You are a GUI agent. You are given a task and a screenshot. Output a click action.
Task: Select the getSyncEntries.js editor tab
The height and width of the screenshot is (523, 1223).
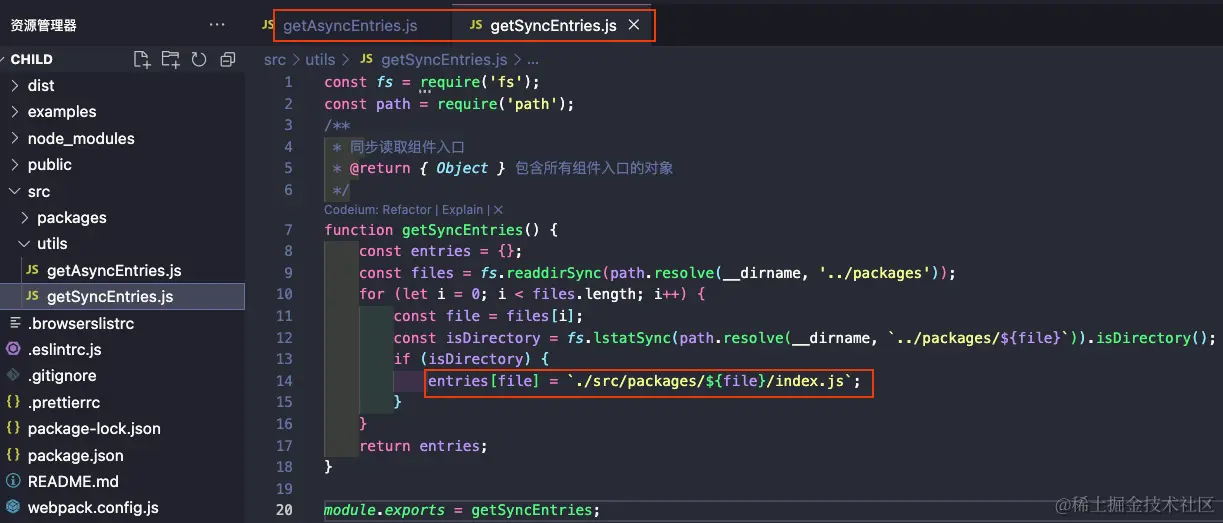pos(554,25)
